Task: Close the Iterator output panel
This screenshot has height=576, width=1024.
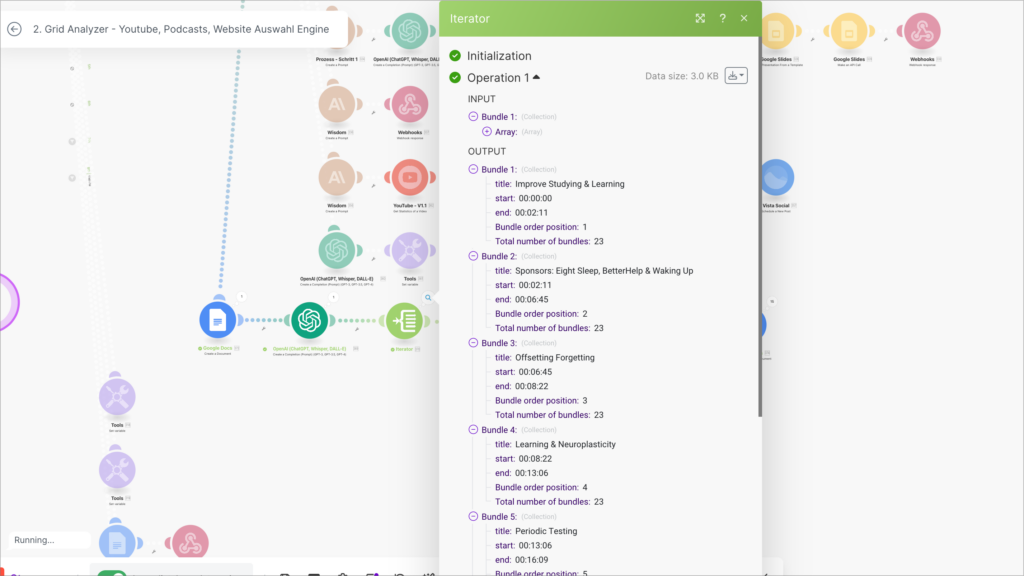Action: coord(744,18)
